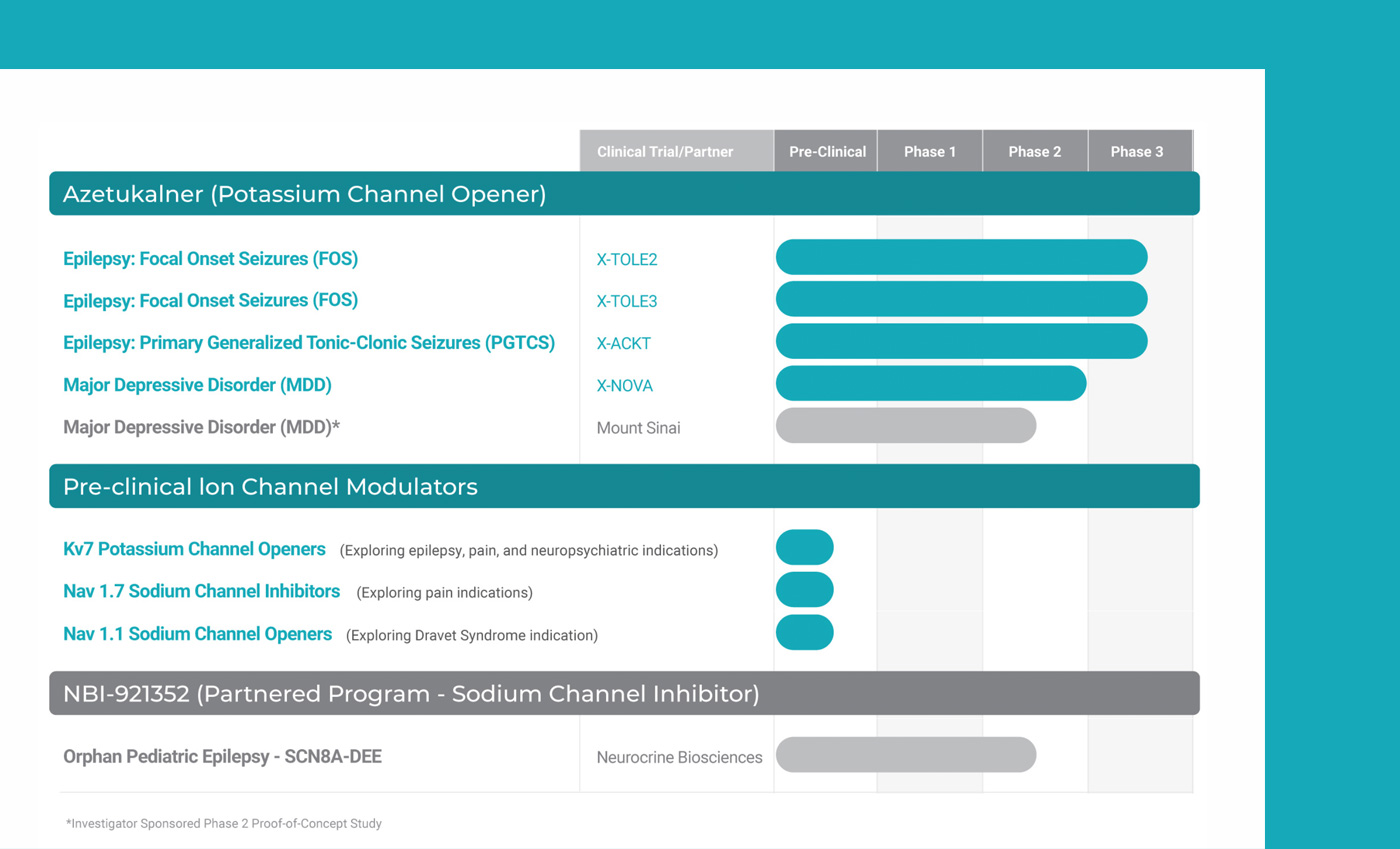1400x849 pixels.
Task: Open the Nav 1.1 Sodium Channel Openers link
Action: coord(197,634)
